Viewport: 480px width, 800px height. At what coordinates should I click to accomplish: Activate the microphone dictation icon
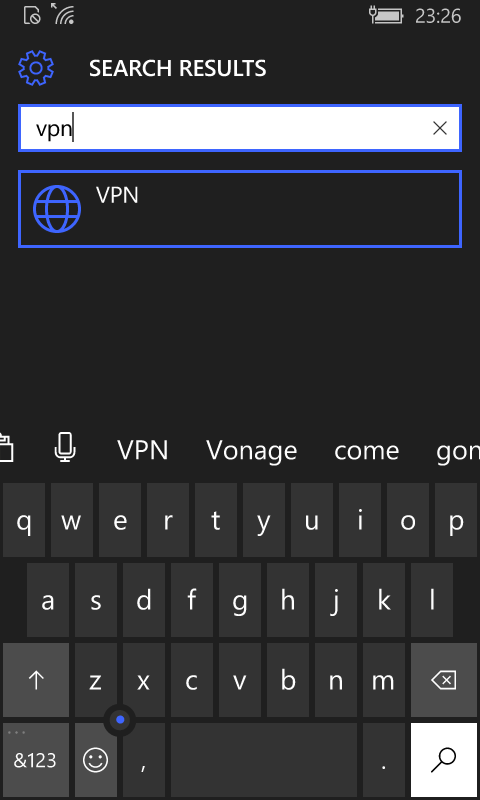click(65, 448)
